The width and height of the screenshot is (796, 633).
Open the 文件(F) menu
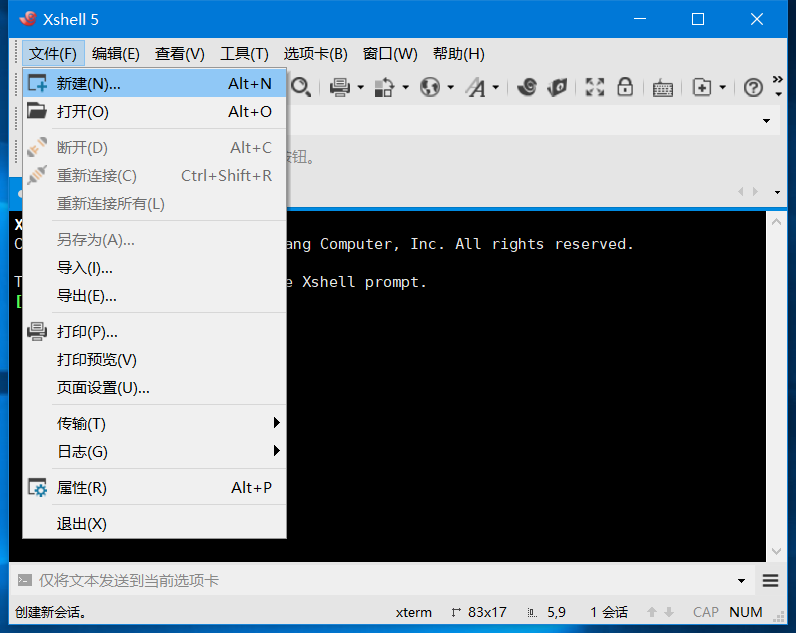(x=53, y=53)
